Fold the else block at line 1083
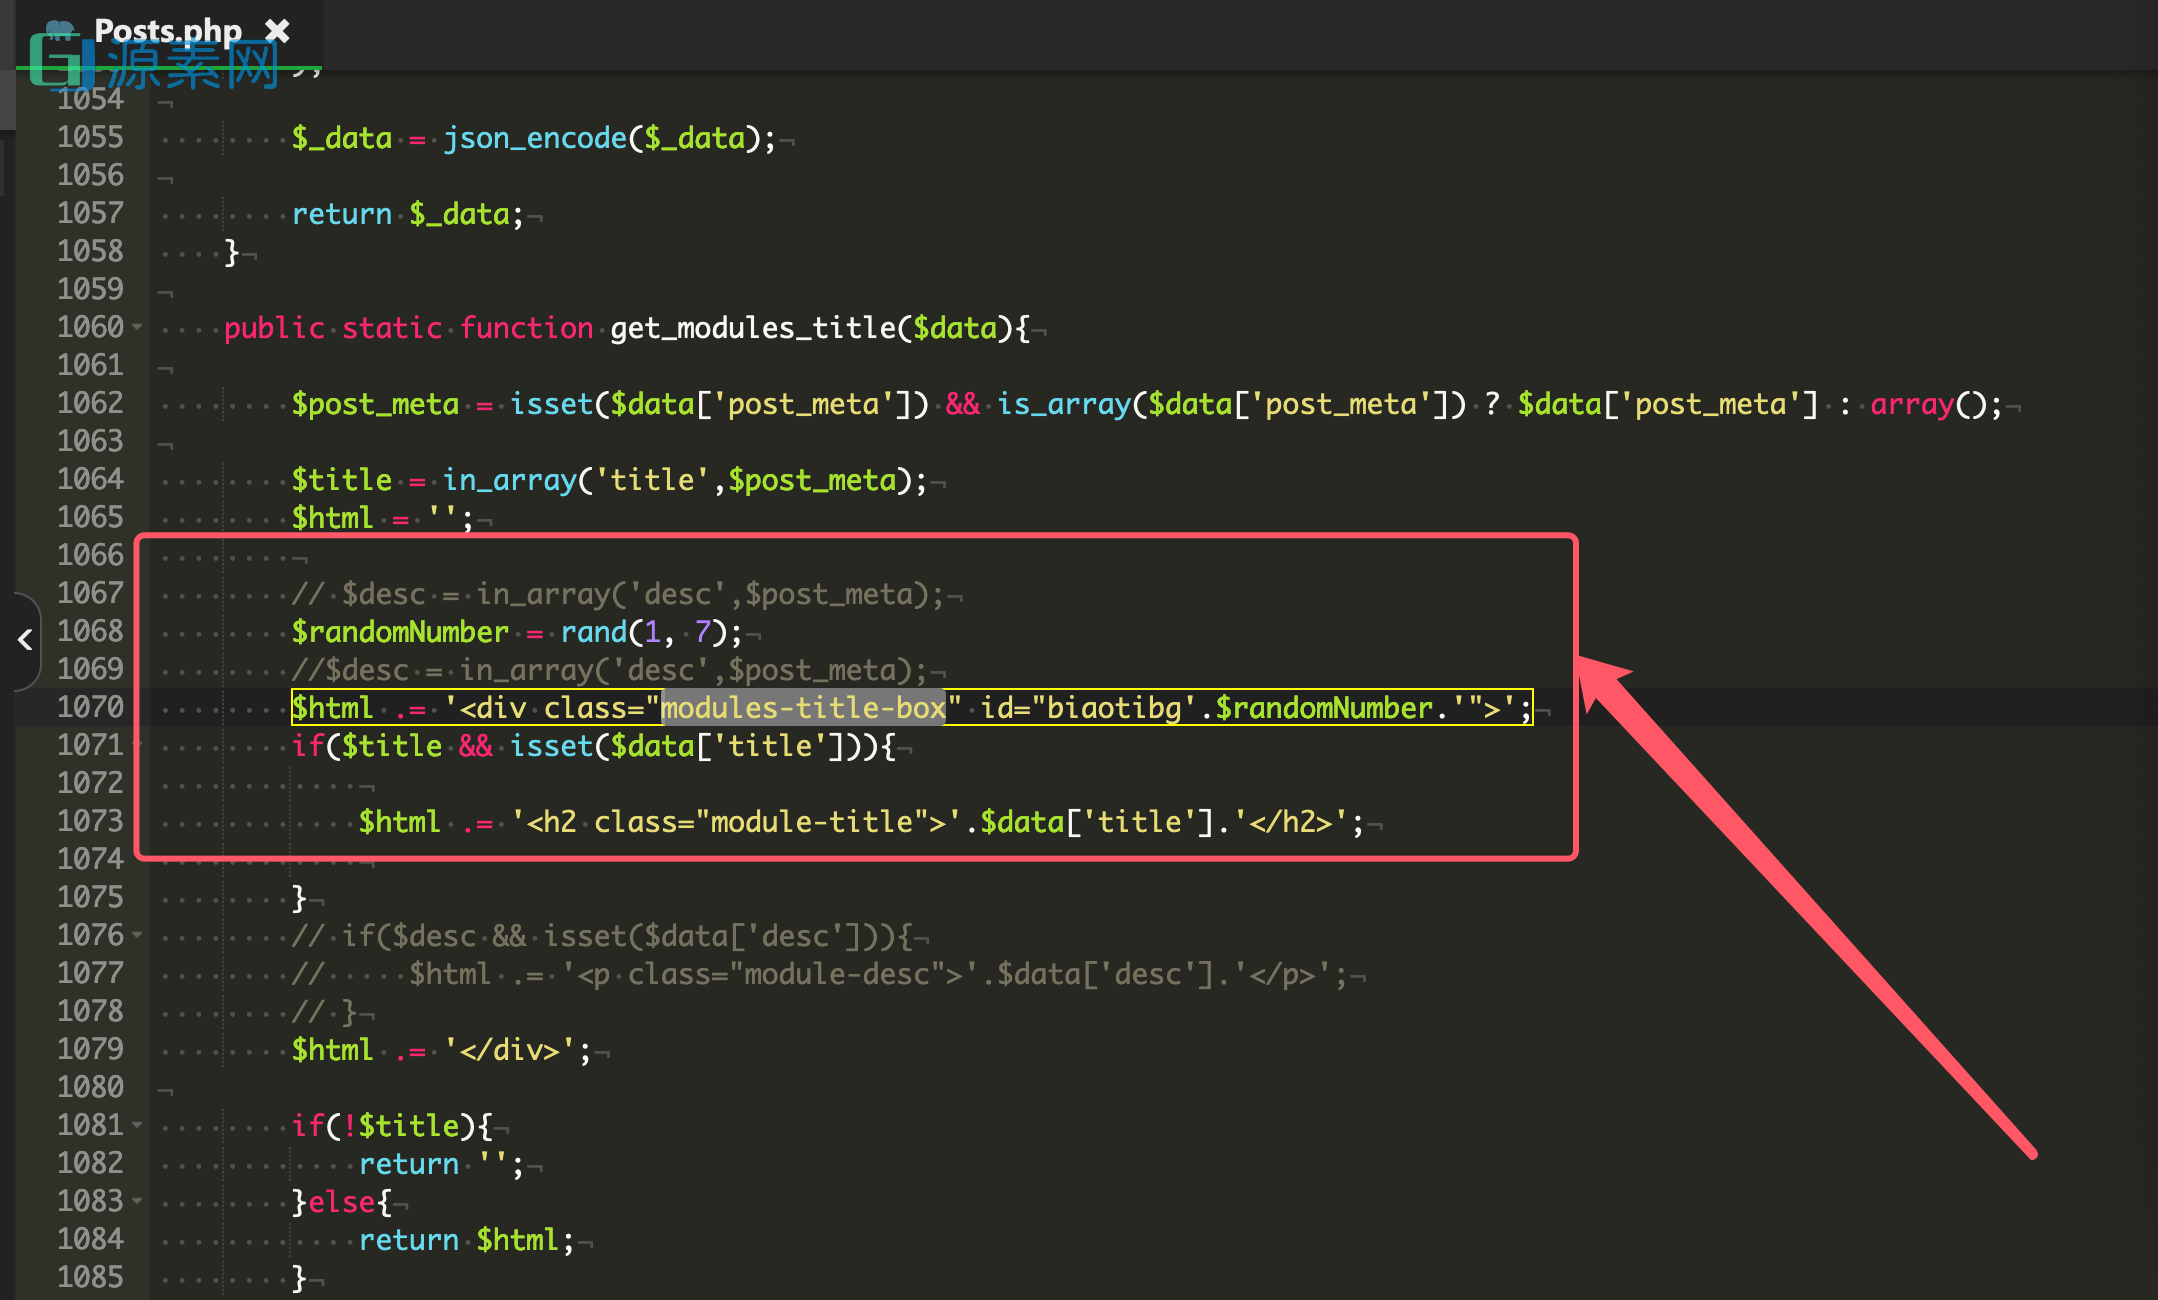Viewport: 2158px width, 1300px height. tap(138, 1201)
